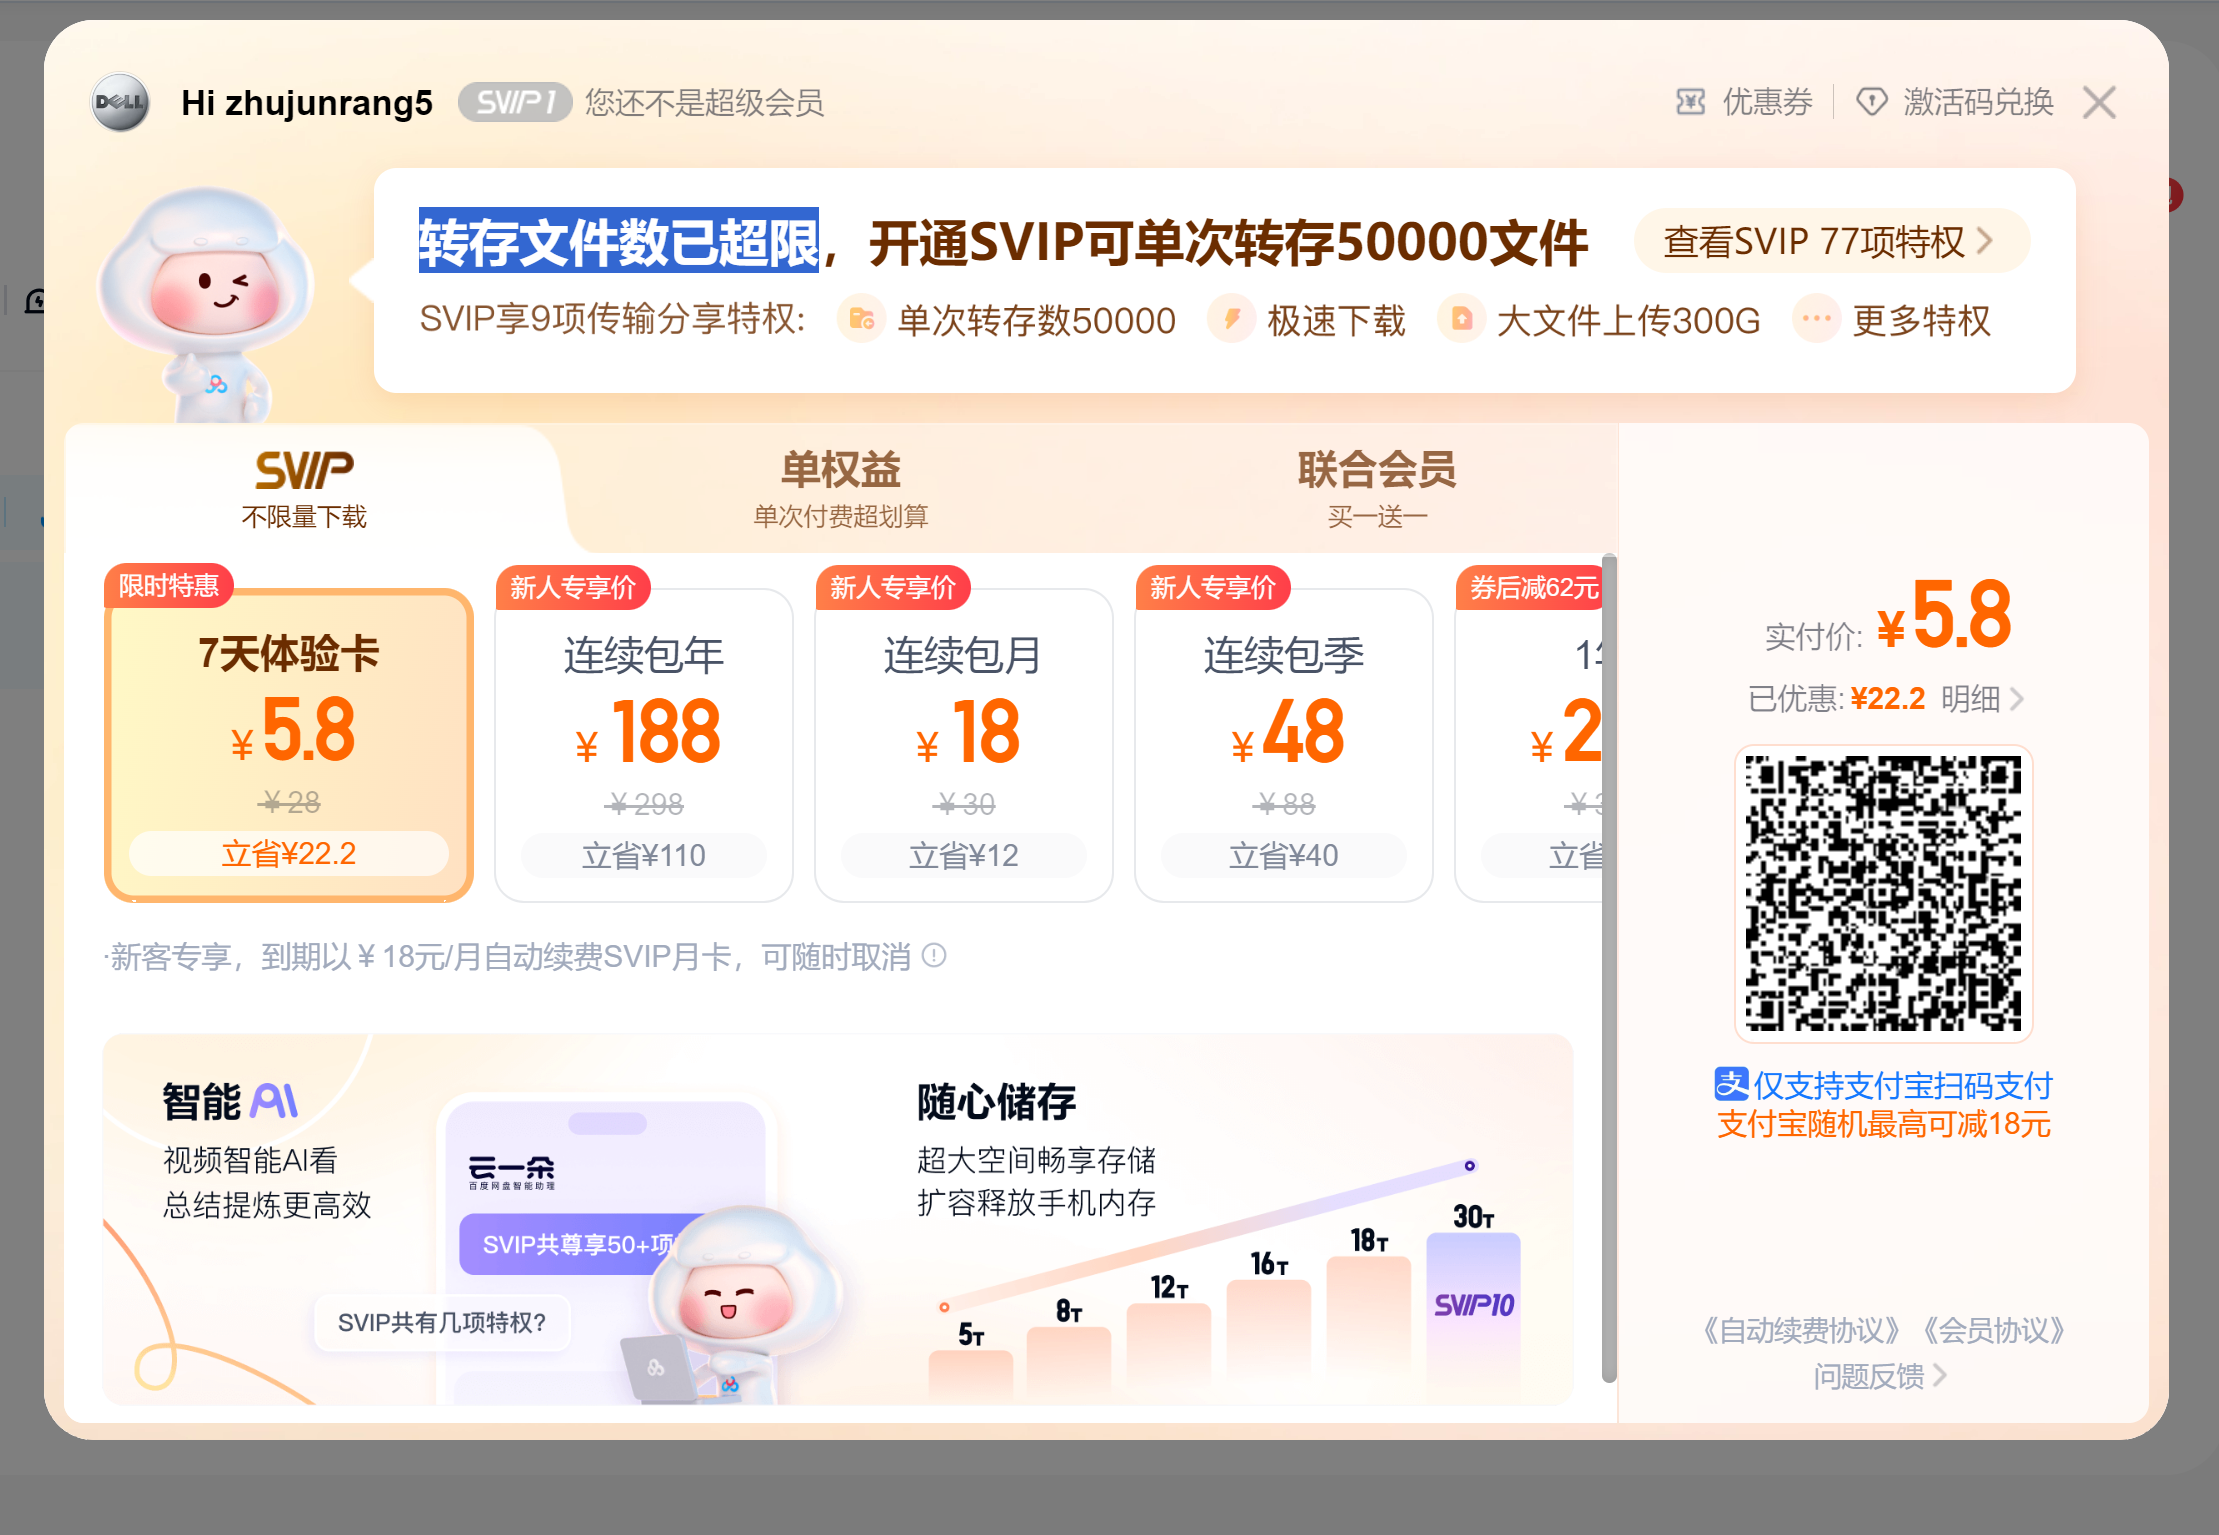This screenshot has height=1535, width=2219.
Task: Click 支付宝随机最高可减18元 text
Action: pos(1884,1124)
